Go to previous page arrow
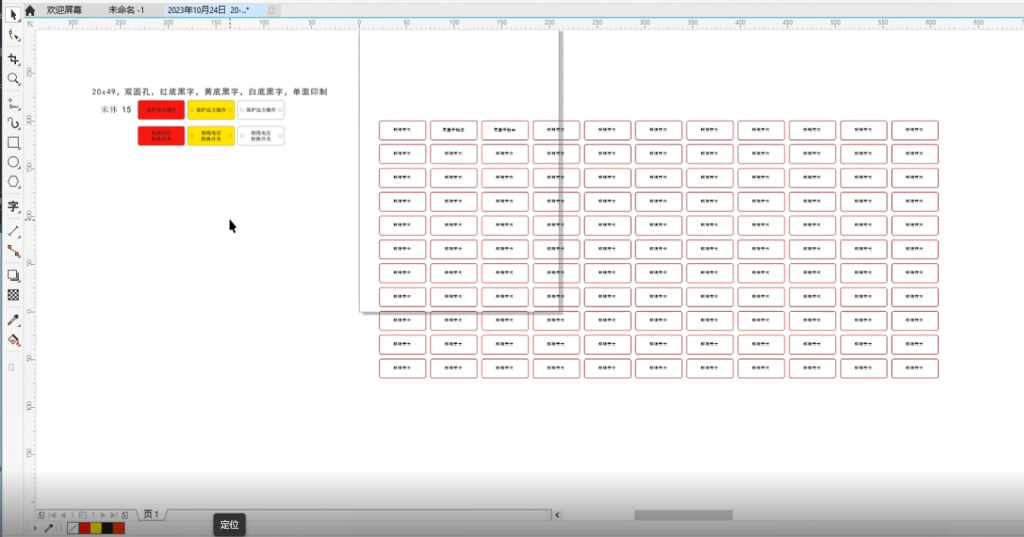The width and height of the screenshot is (1024, 537). [63, 515]
